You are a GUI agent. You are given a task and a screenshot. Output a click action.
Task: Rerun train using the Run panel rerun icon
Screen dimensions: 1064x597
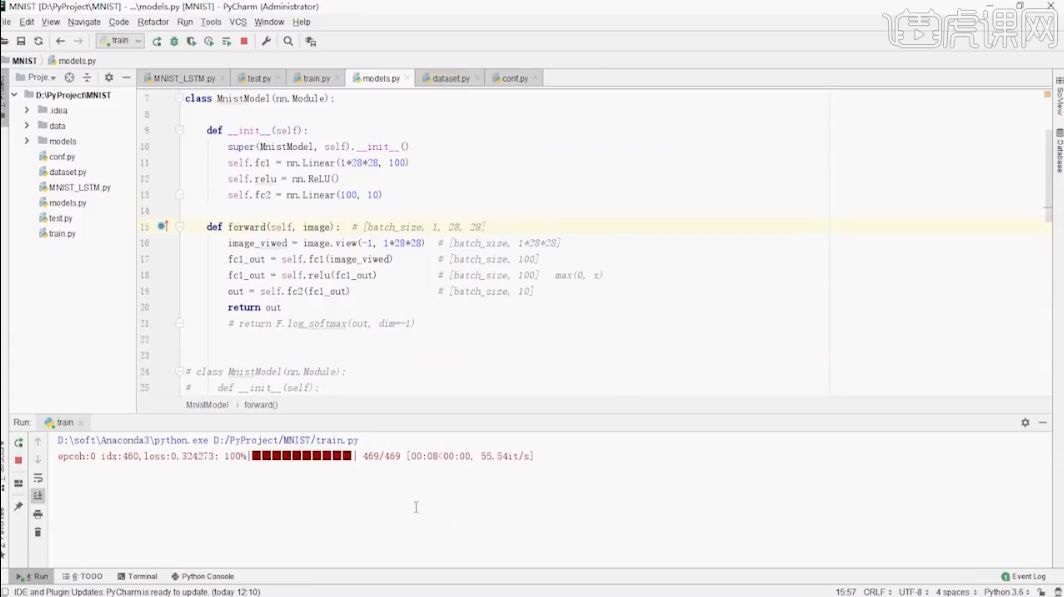[18, 443]
